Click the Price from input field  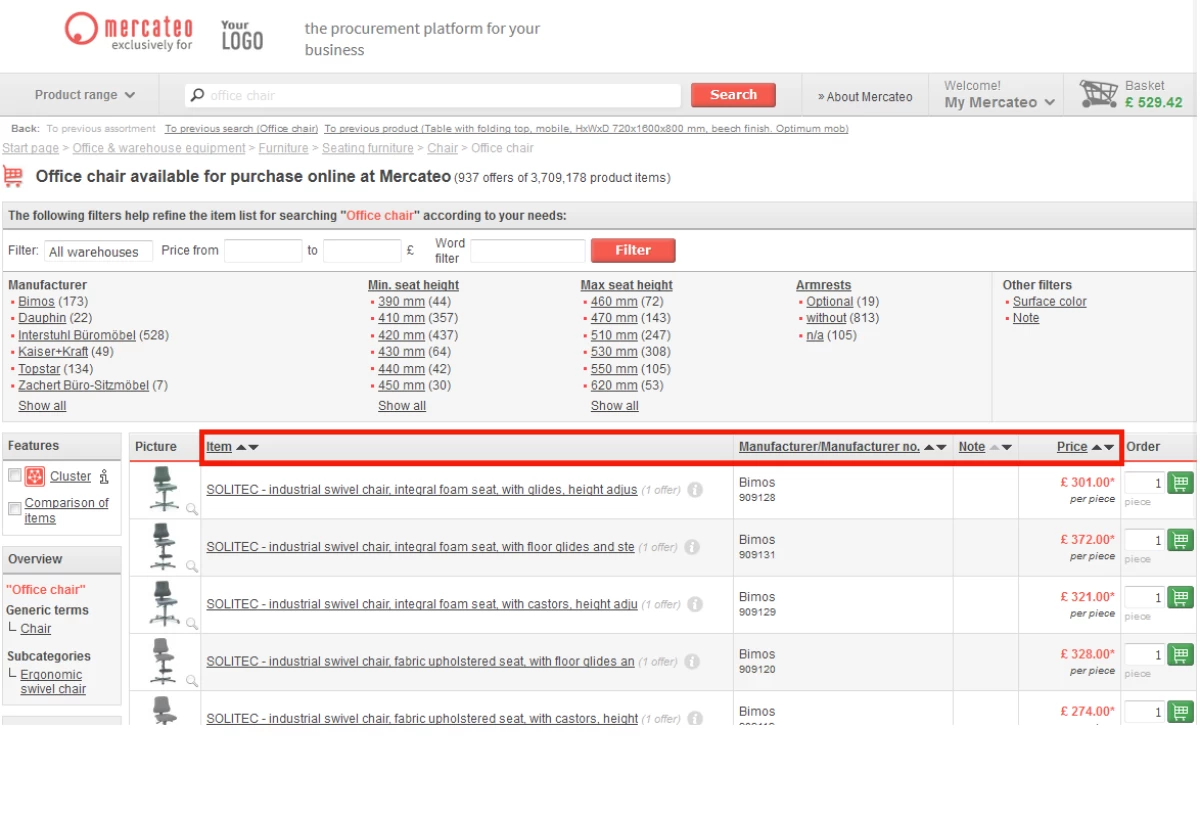pos(262,251)
